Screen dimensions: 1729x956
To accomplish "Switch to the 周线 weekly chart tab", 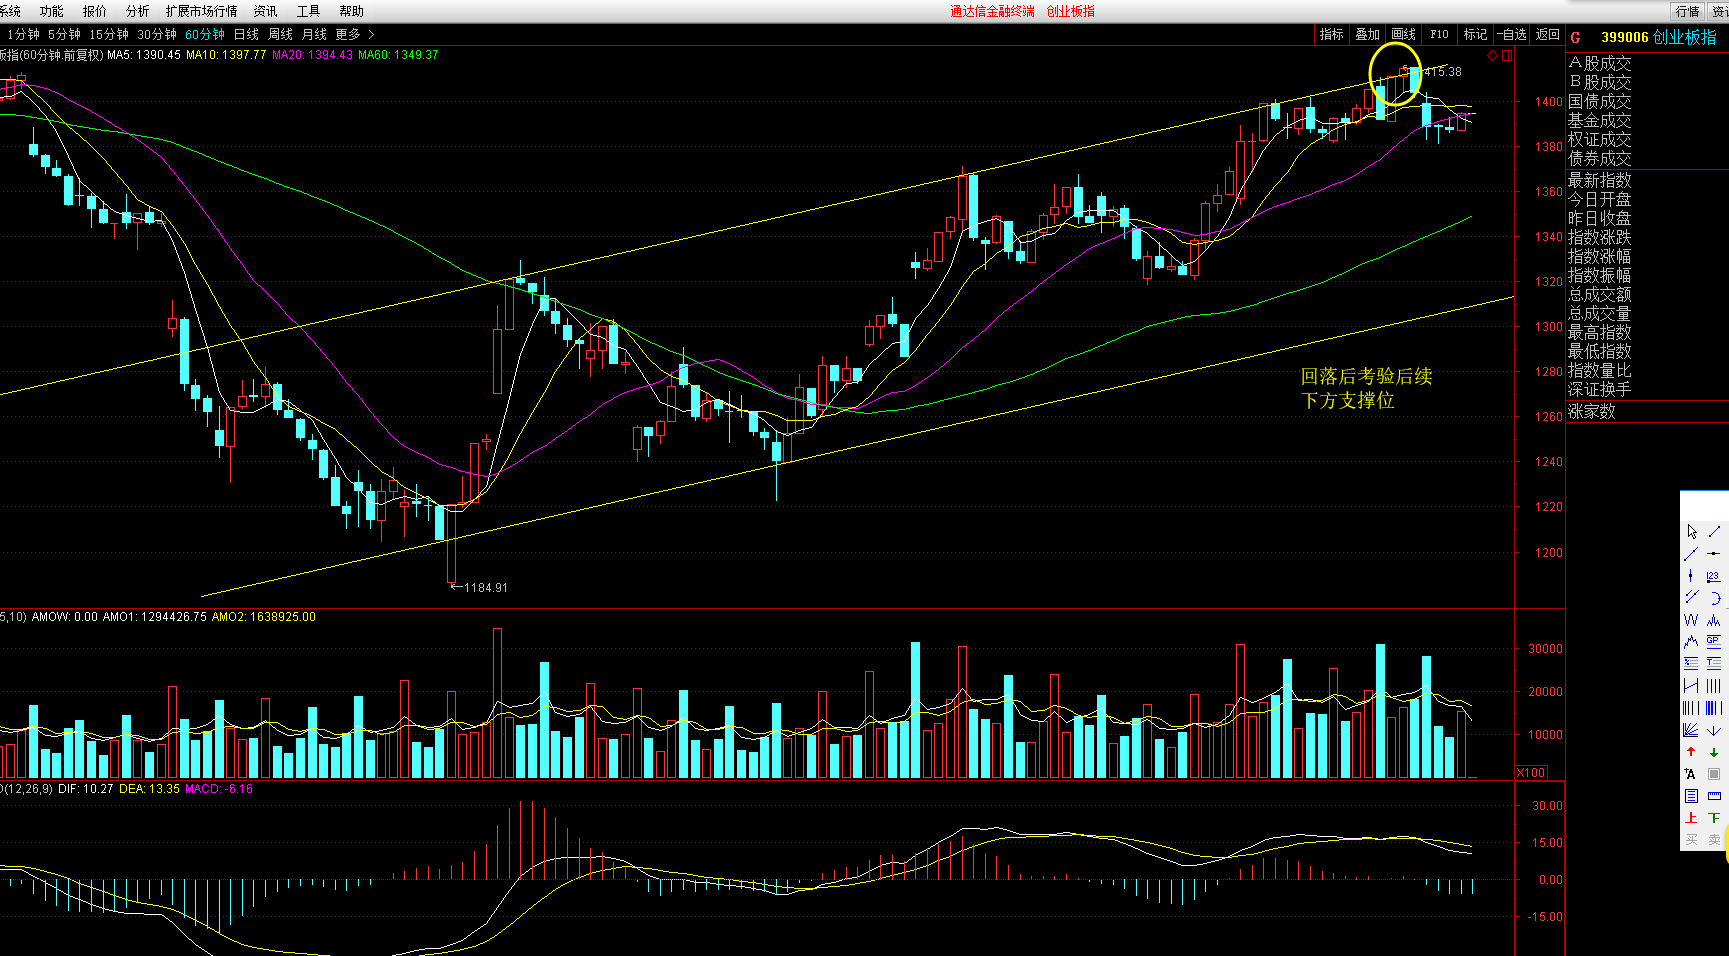I will [281, 34].
